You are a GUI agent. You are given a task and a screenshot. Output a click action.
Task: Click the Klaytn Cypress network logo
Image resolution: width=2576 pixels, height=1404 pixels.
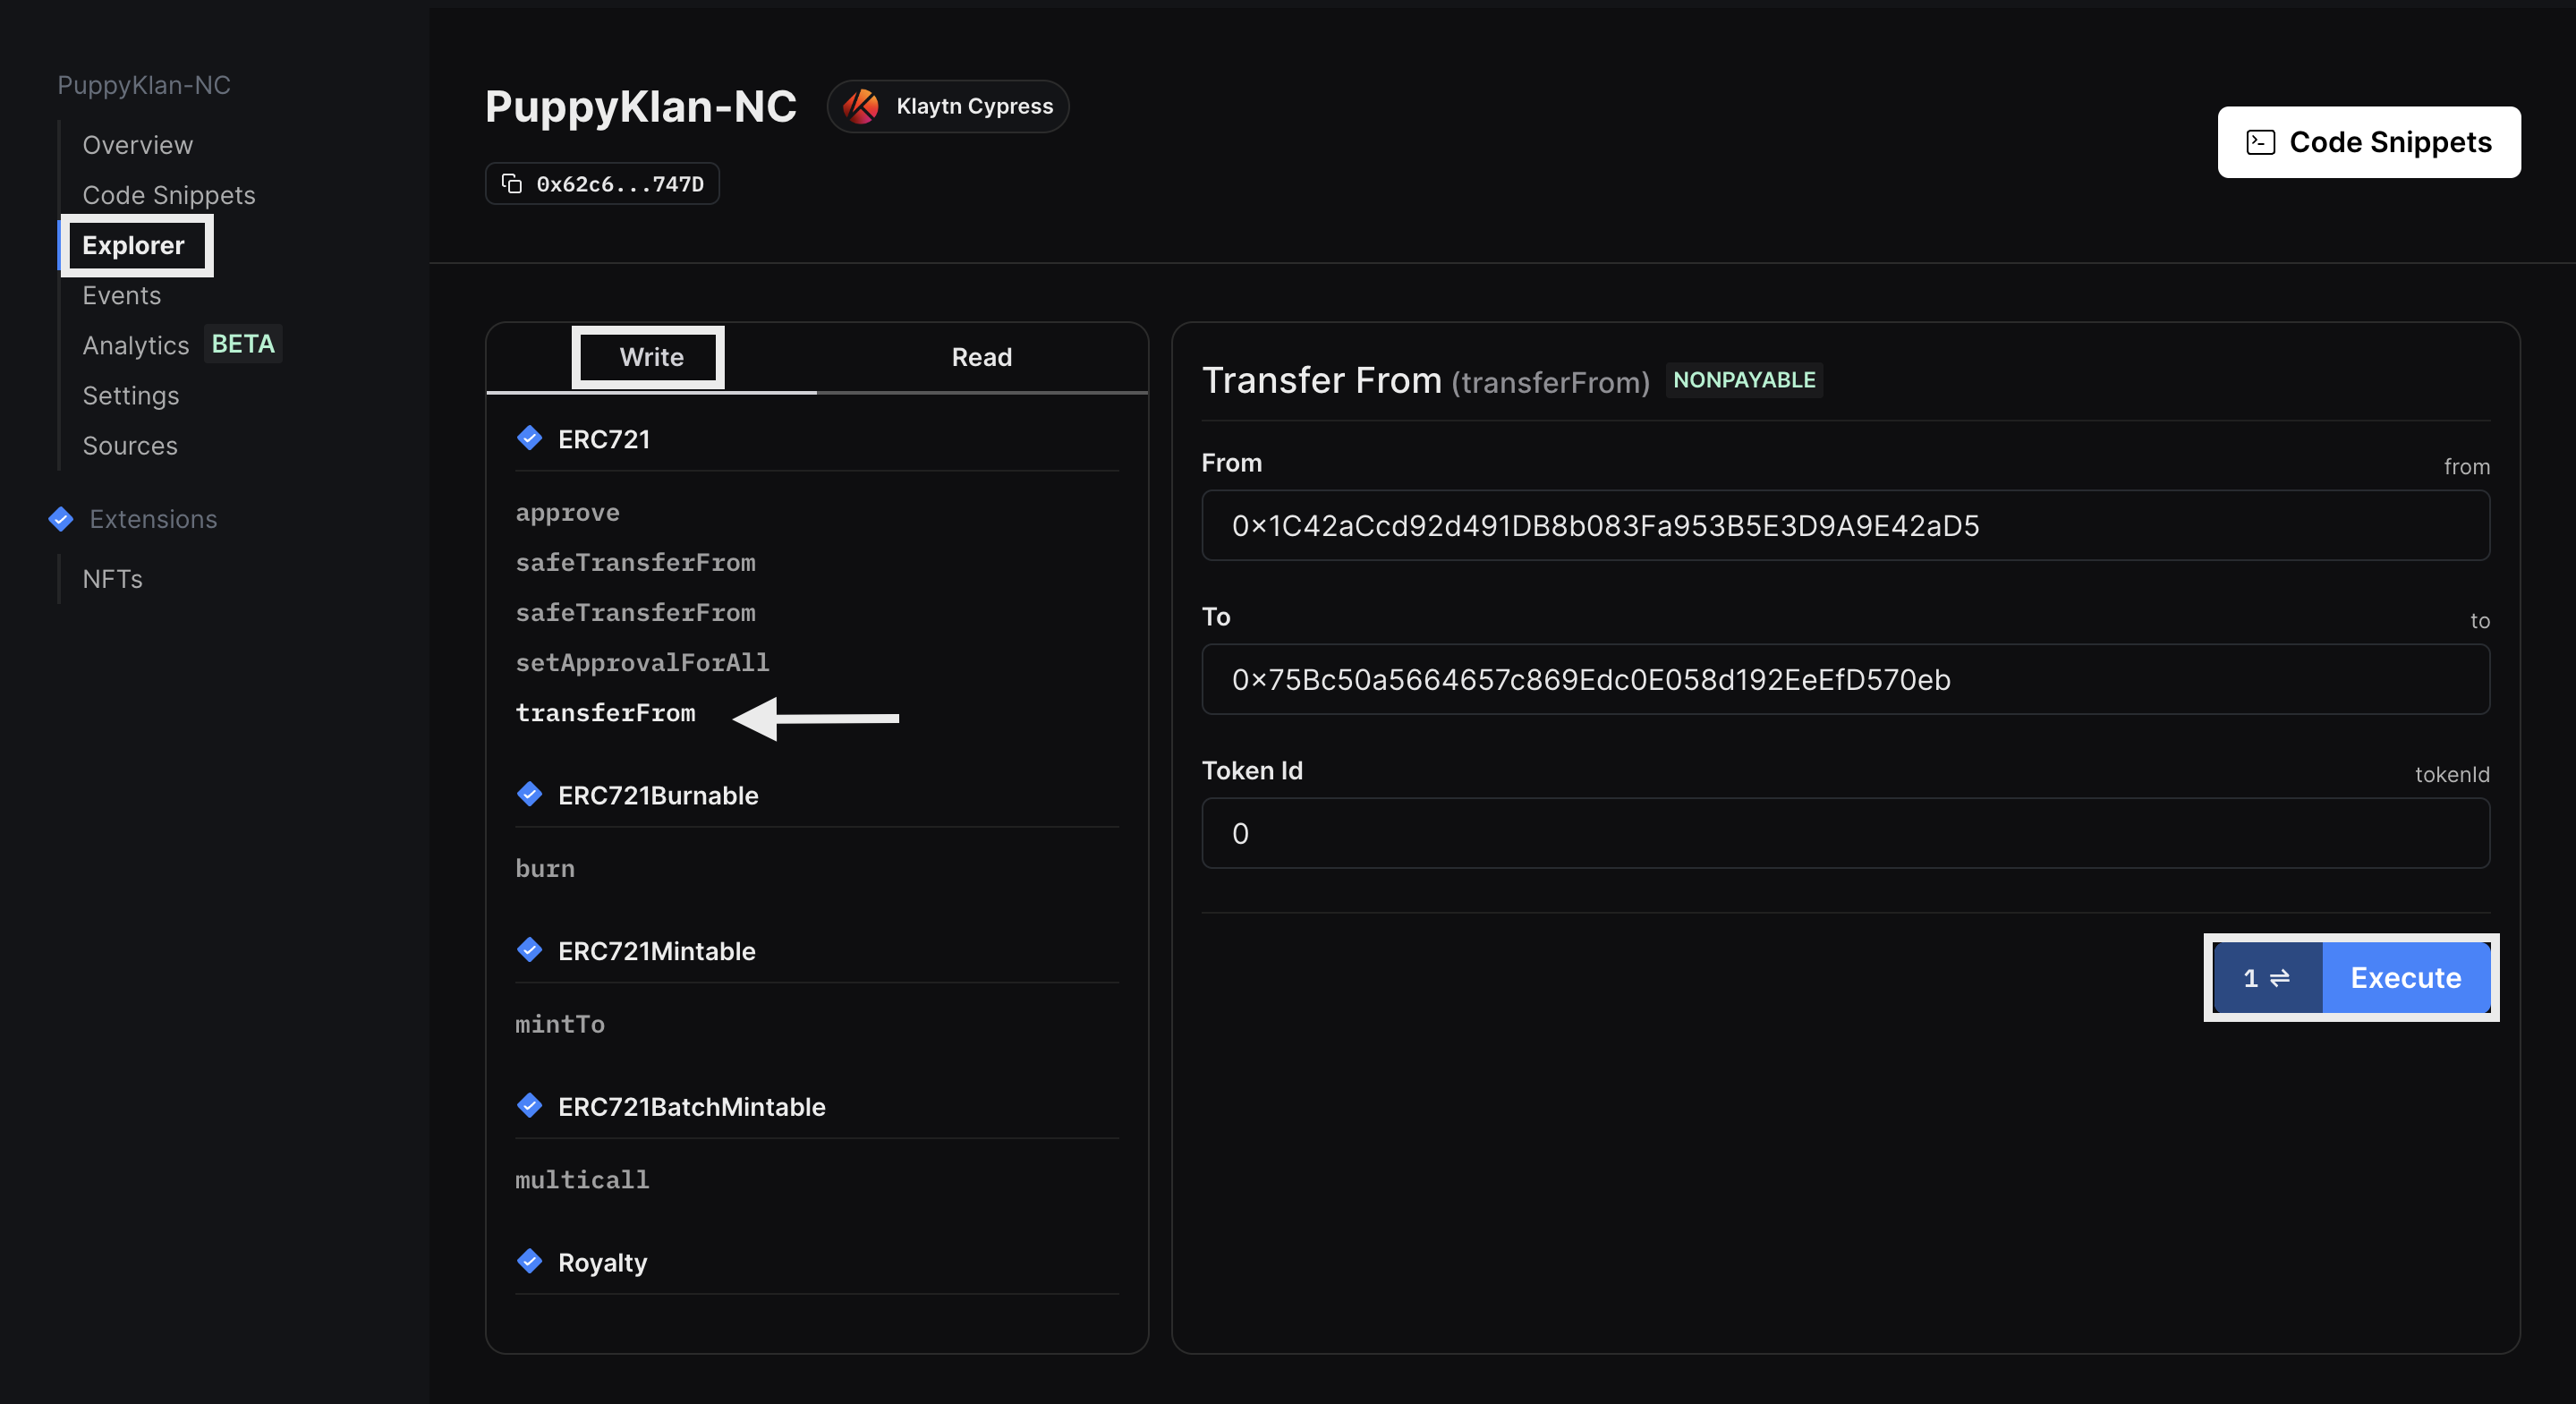861,106
